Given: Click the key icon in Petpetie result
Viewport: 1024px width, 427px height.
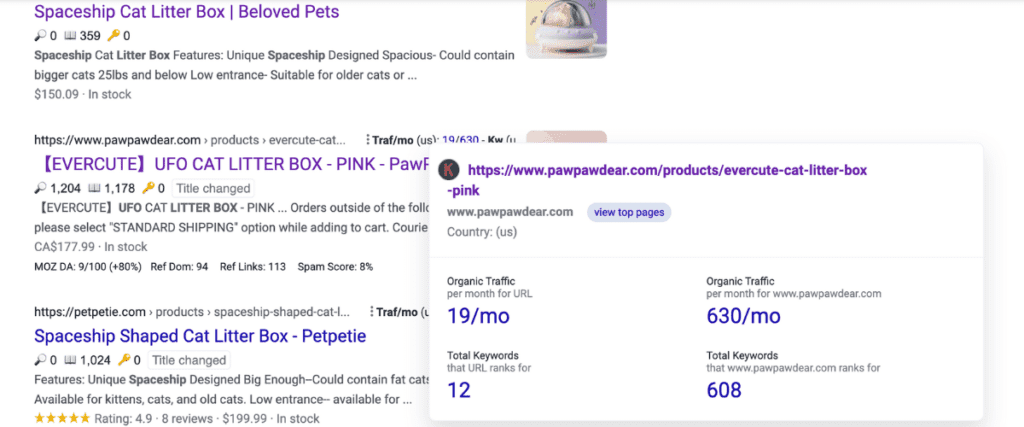Looking at the screenshot, I should point(123,360).
